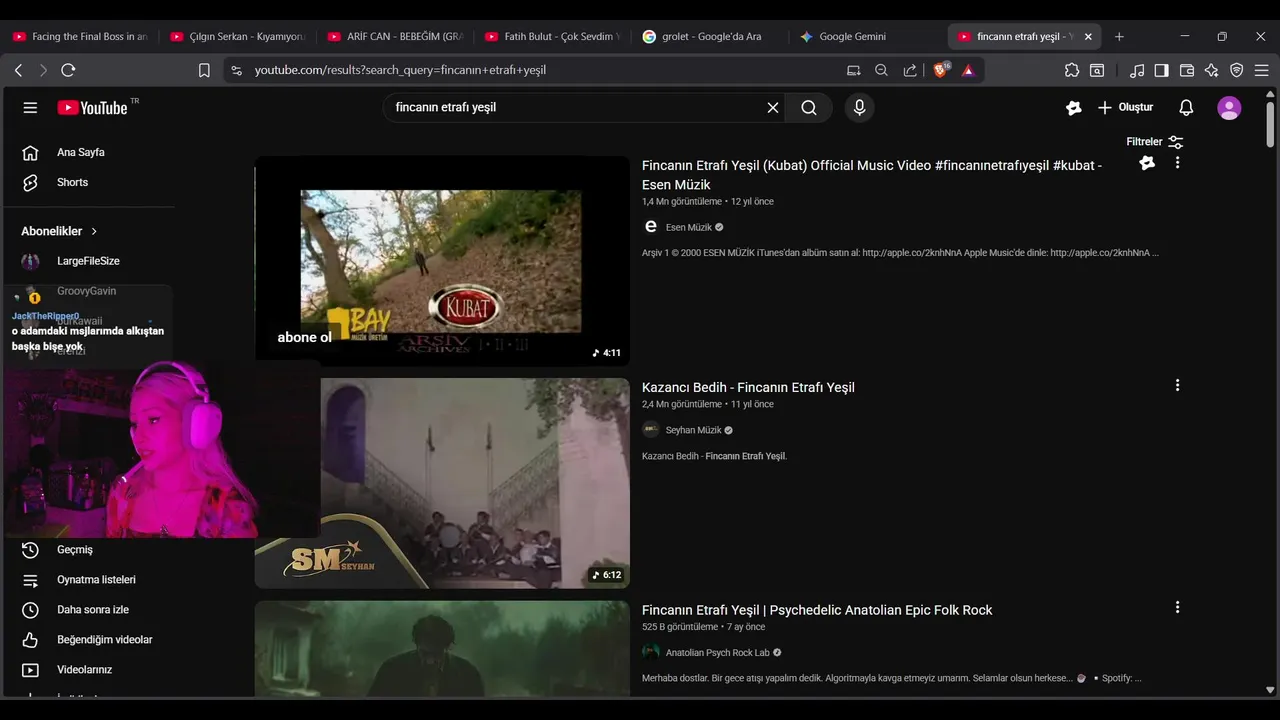Open the Oluştur create button
The image size is (1280, 720).
(1126, 108)
